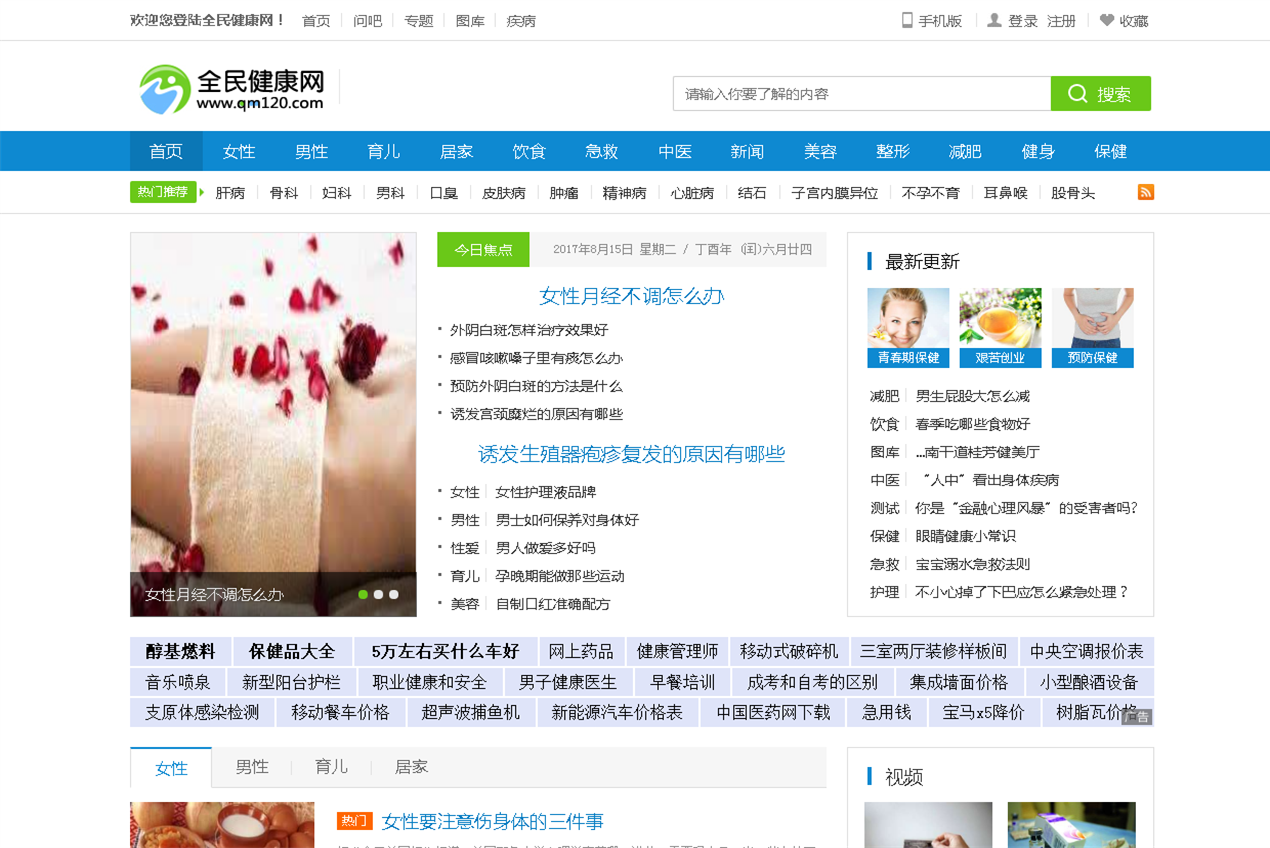This screenshot has height=848, width=1270.
Task: Switch to the 男性 content tab
Action: tap(252, 767)
